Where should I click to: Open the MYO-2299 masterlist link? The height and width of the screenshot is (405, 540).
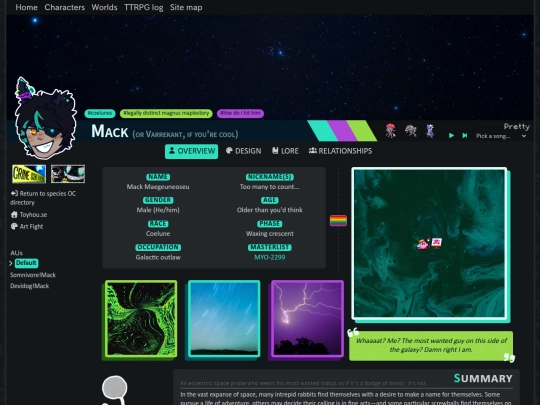(x=270, y=257)
